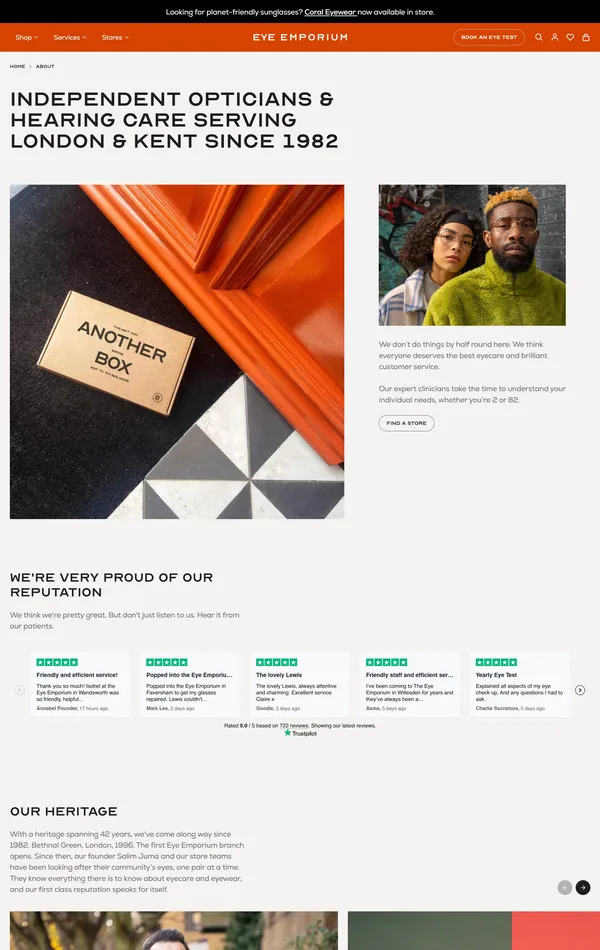
Task: Open the account profile icon
Action: 554,37
